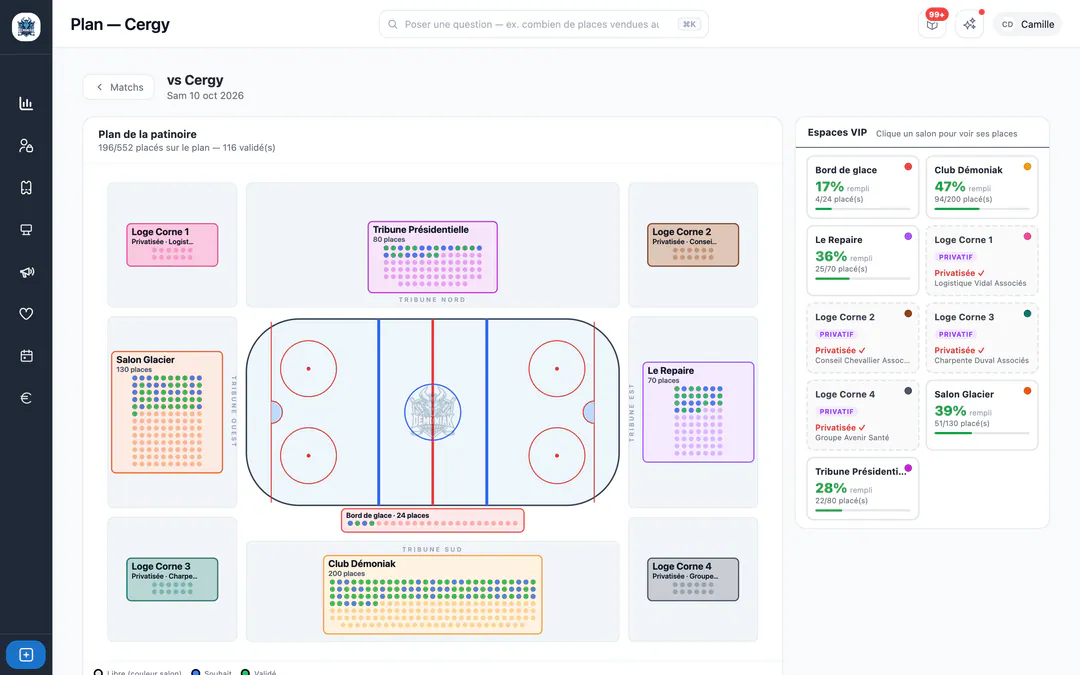Focus the question search field
The image size is (1080, 675).
tap(543, 24)
